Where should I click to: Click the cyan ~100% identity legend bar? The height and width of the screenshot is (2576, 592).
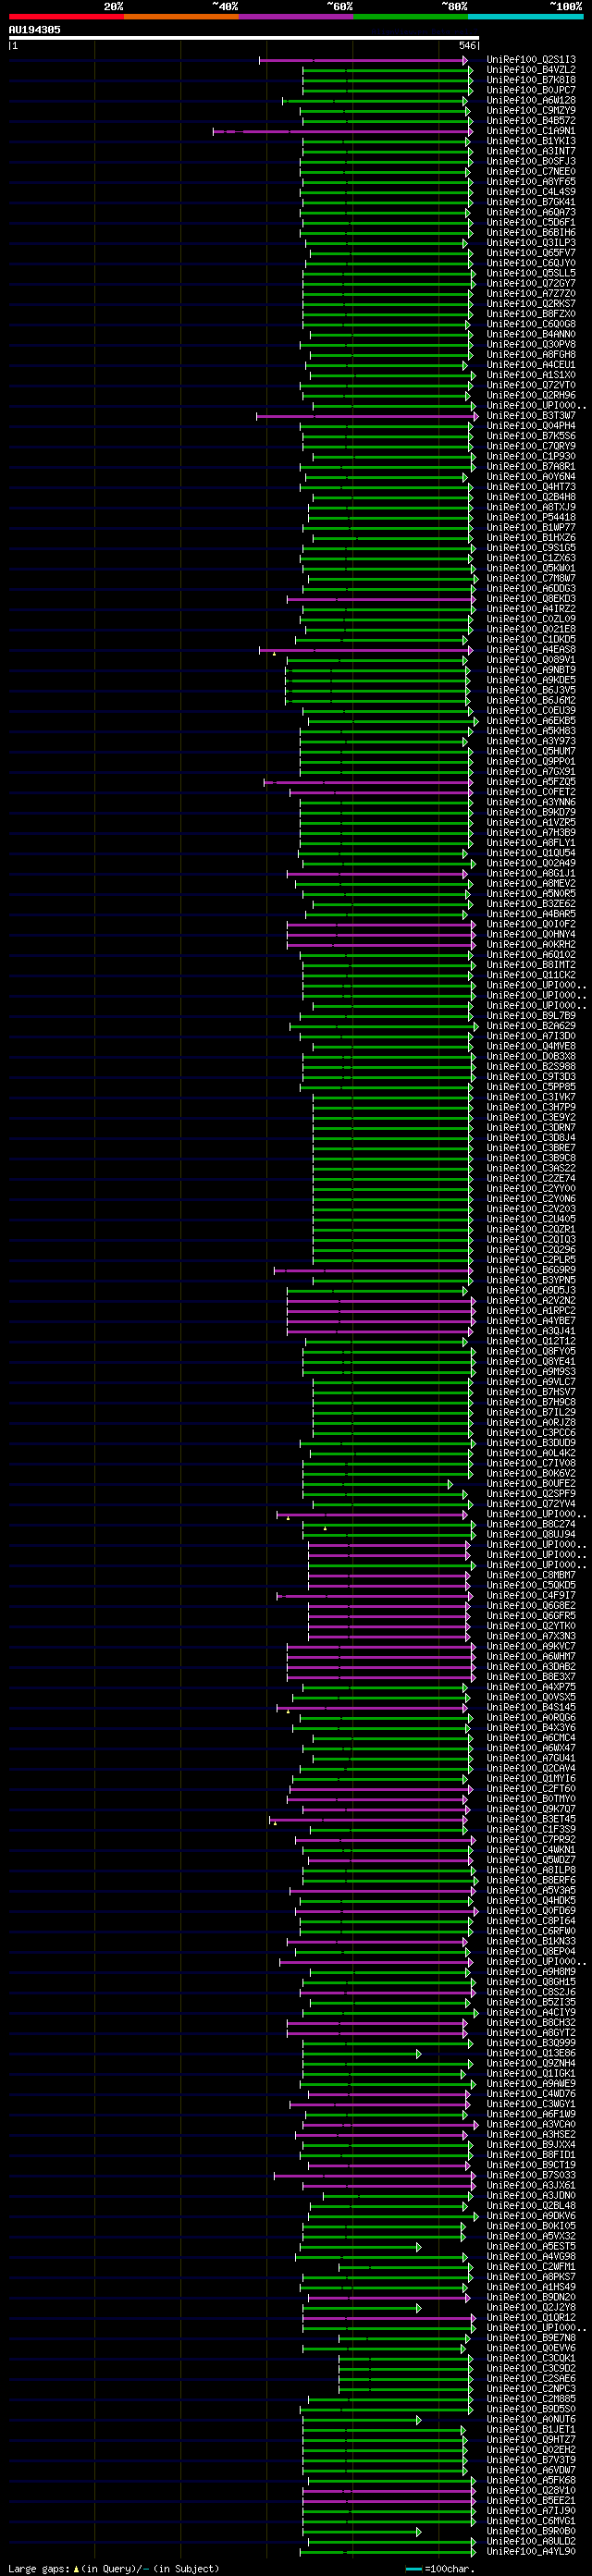click(x=525, y=16)
